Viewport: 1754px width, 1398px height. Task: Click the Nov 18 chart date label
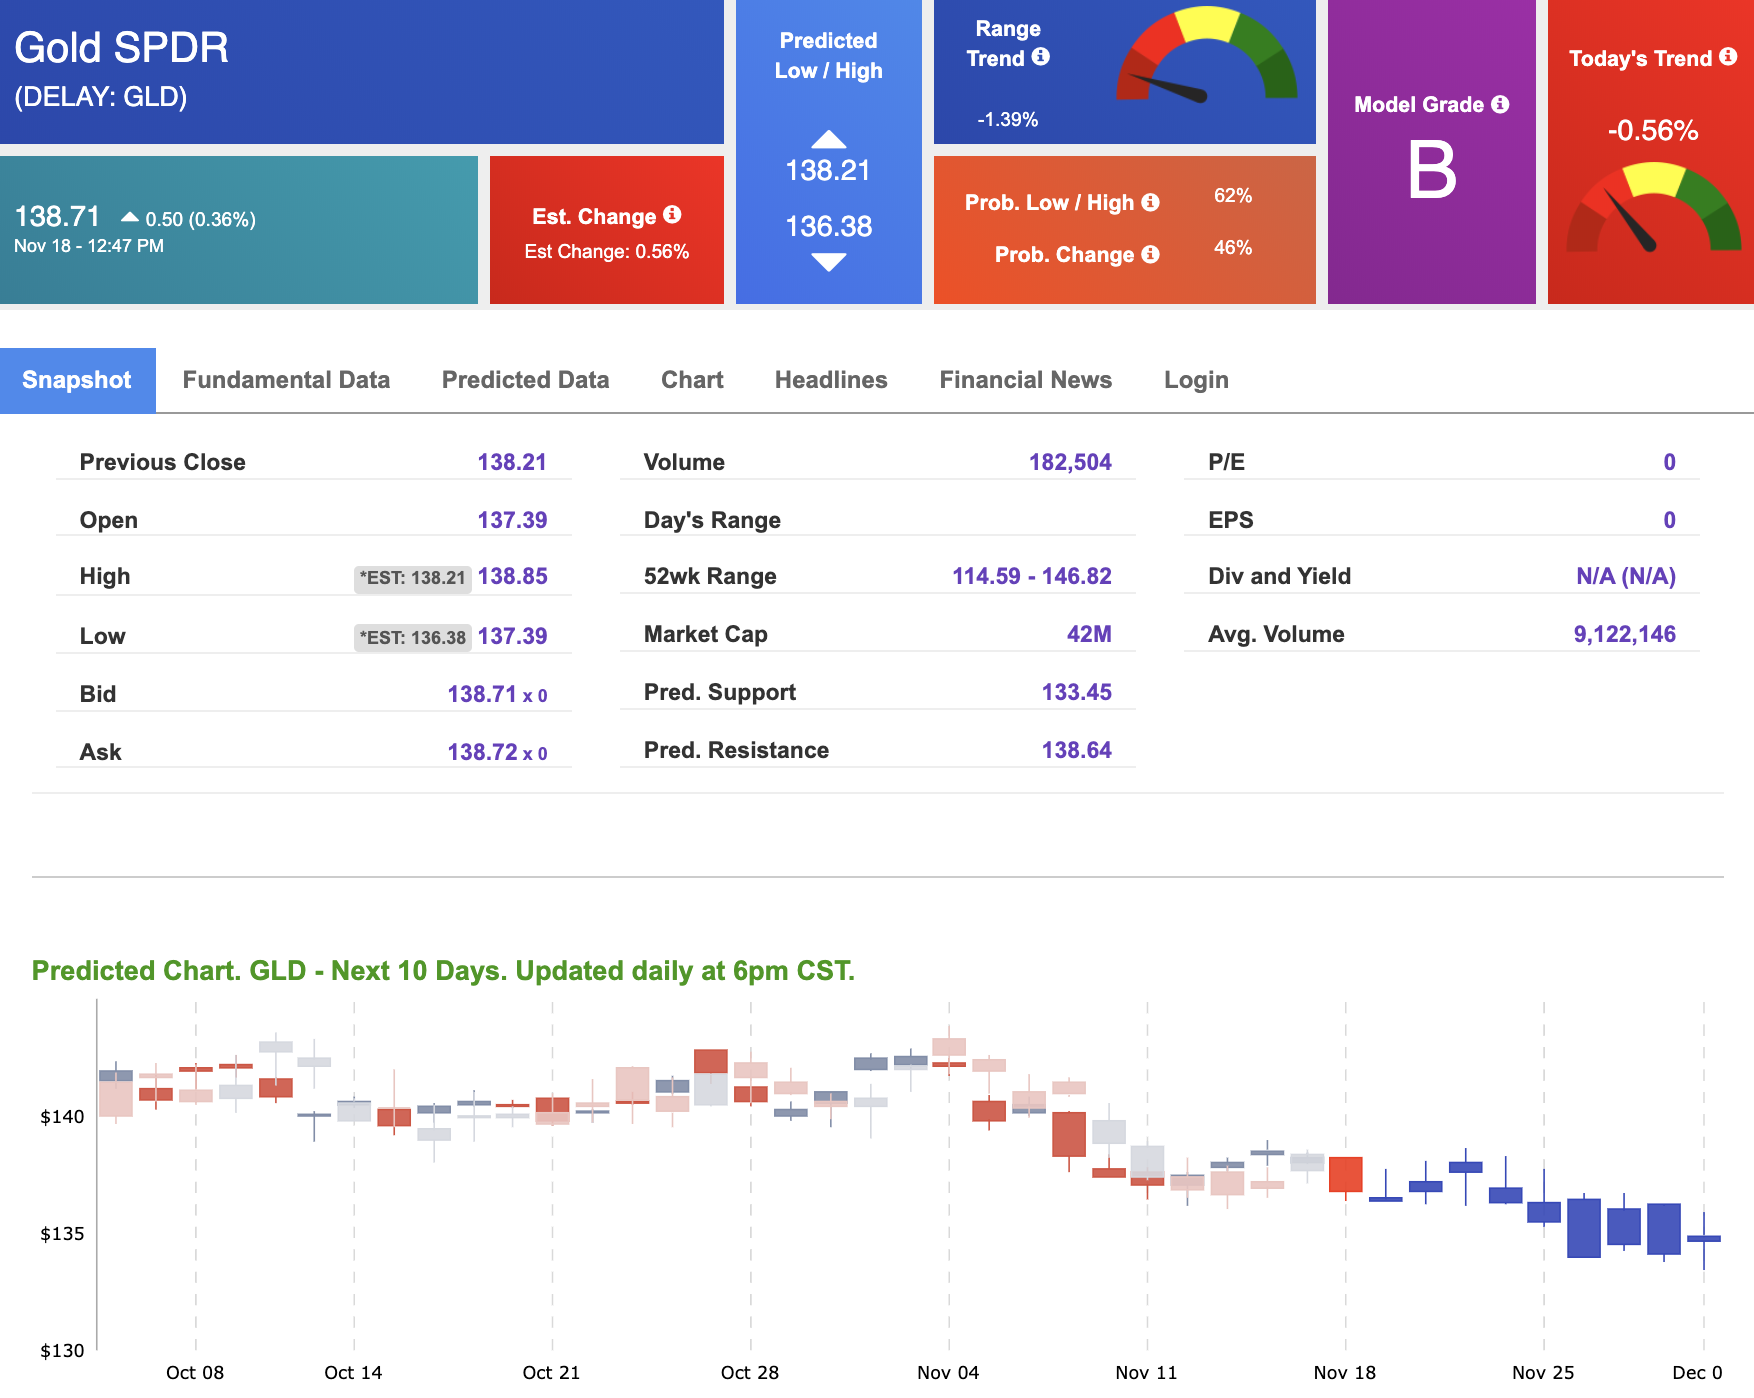pos(1344,1372)
